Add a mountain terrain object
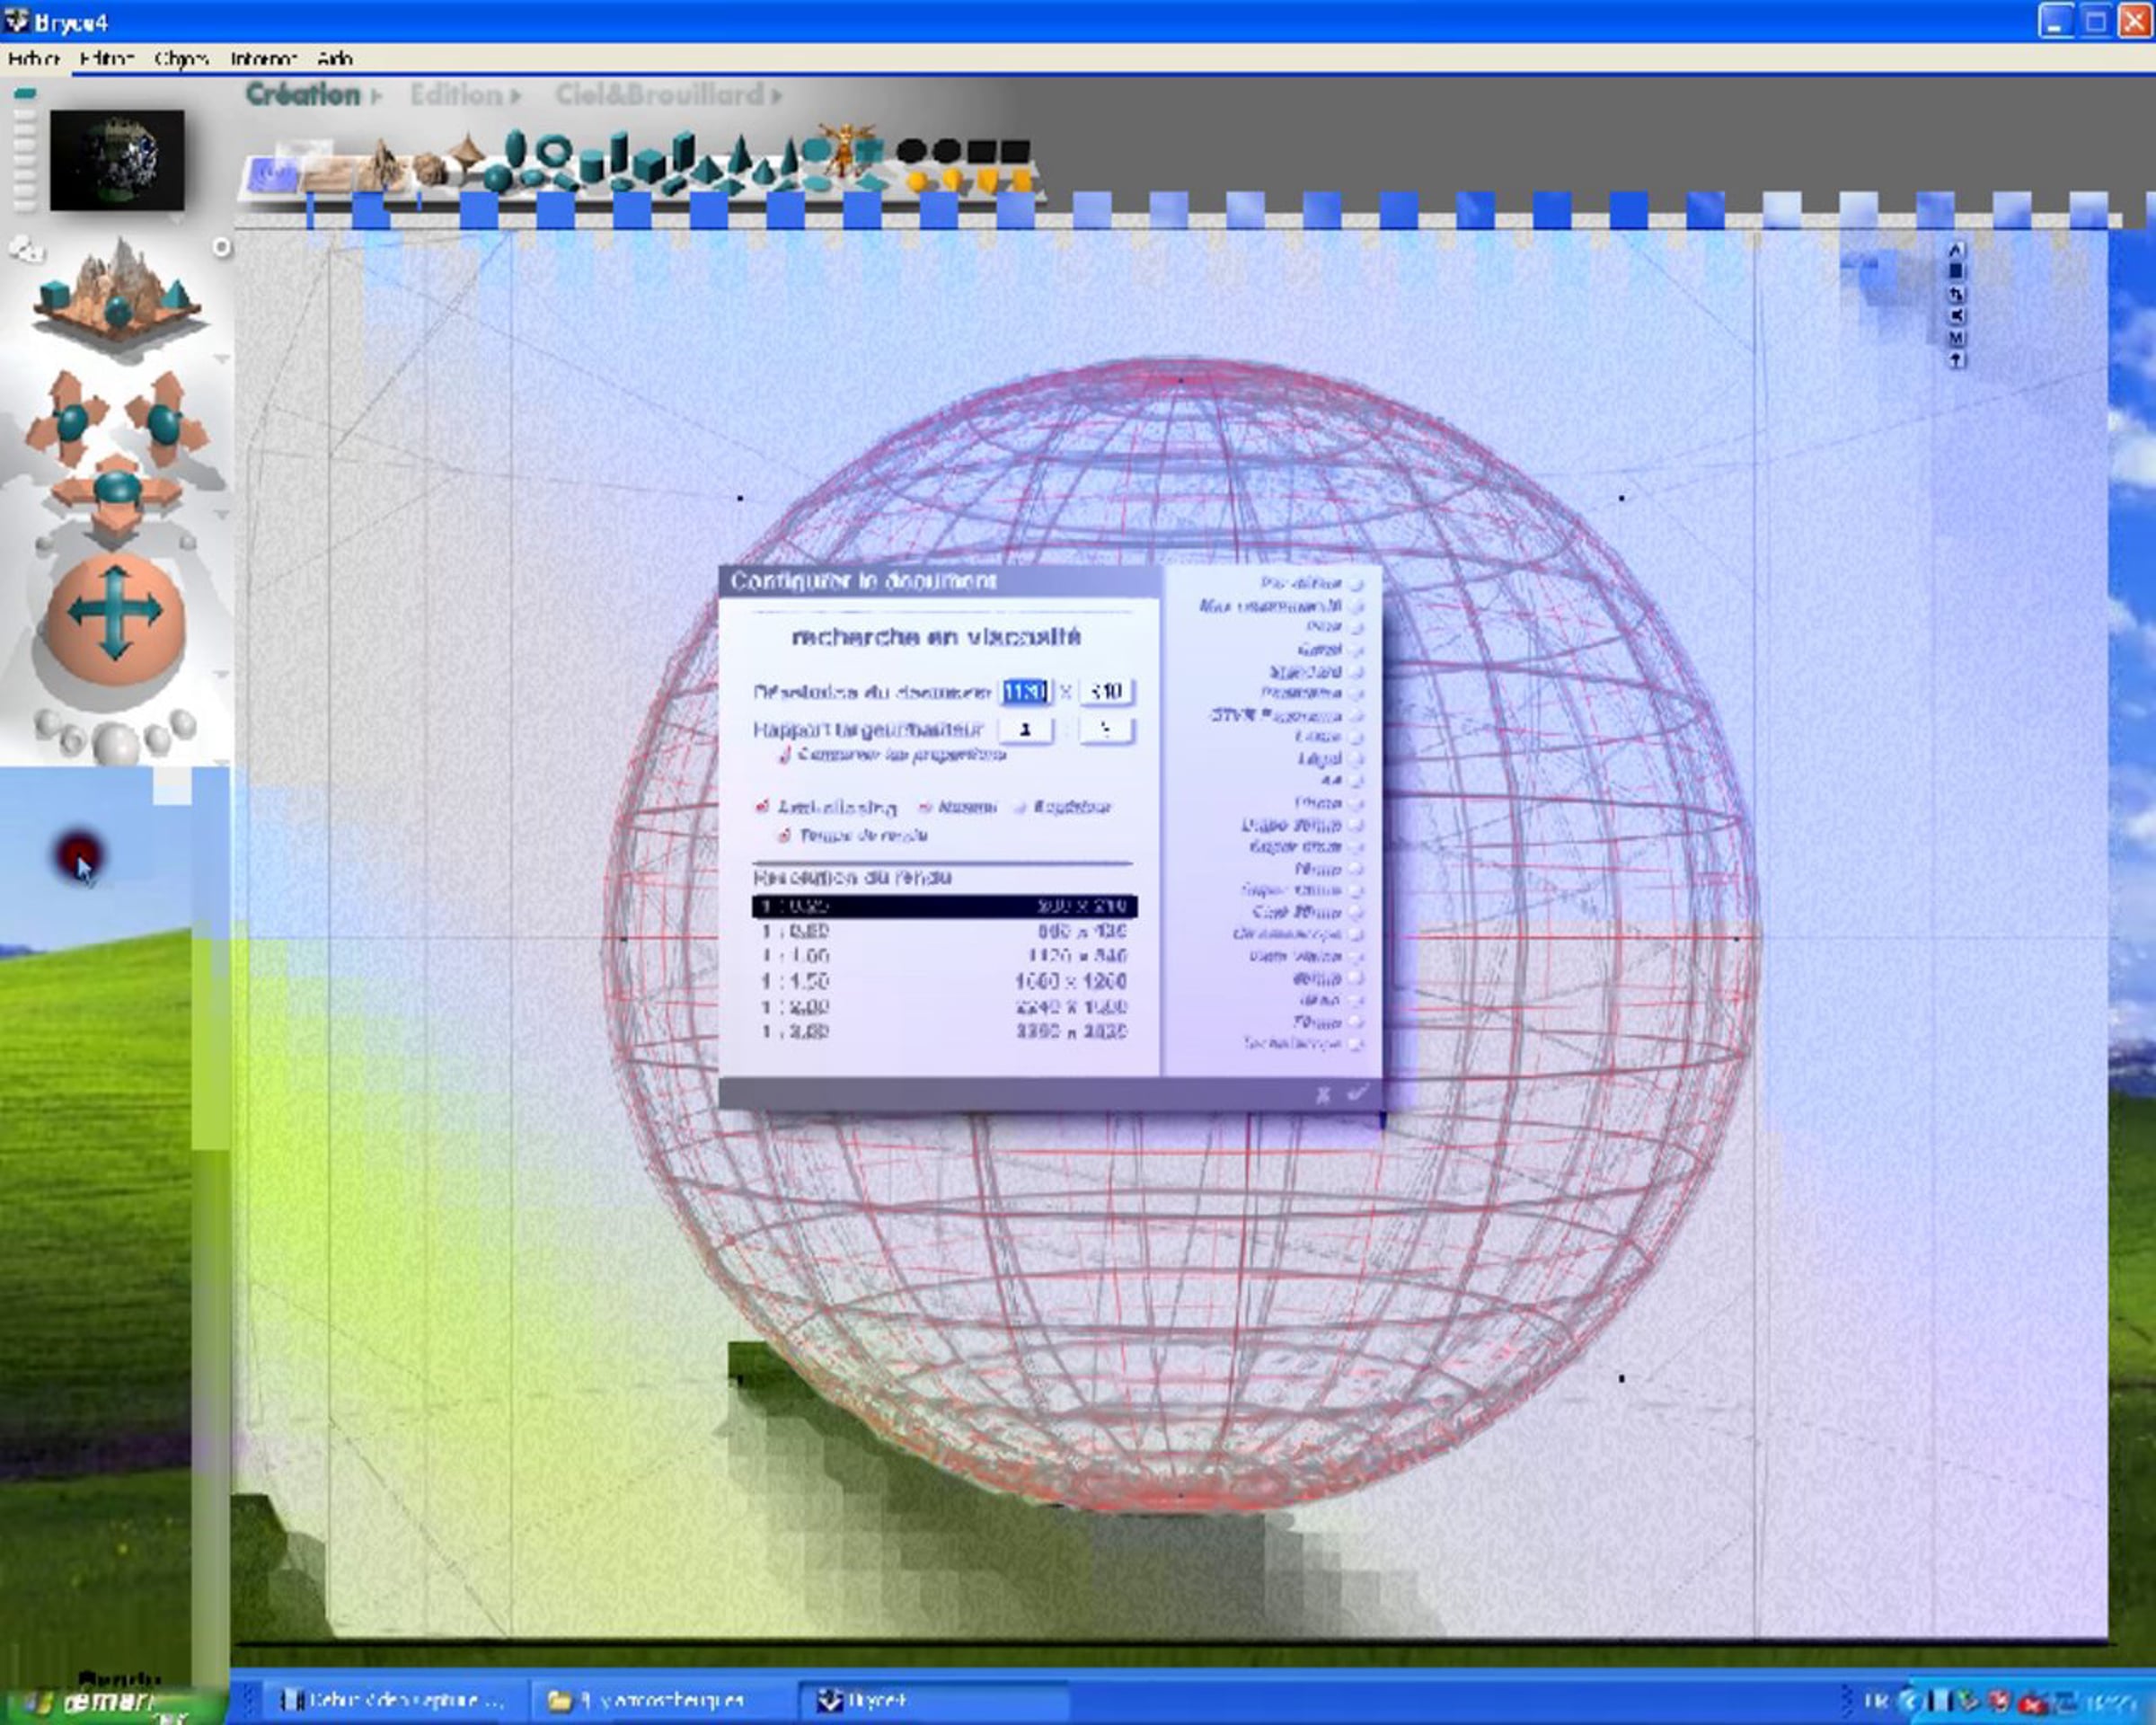 pyautogui.click(x=381, y=166)
